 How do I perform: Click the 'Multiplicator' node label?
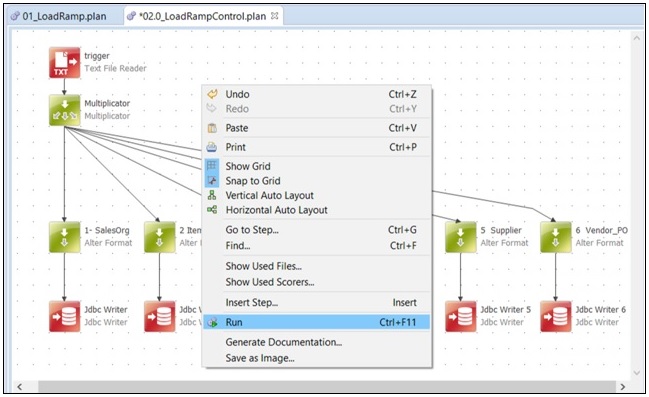point(107,103)
